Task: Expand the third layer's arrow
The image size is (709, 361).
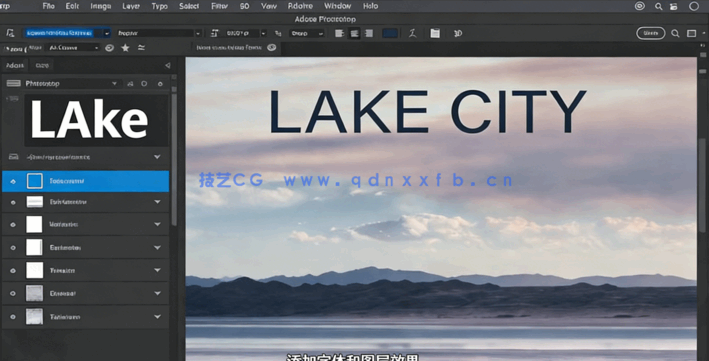Action: click(x=157, y=224)
